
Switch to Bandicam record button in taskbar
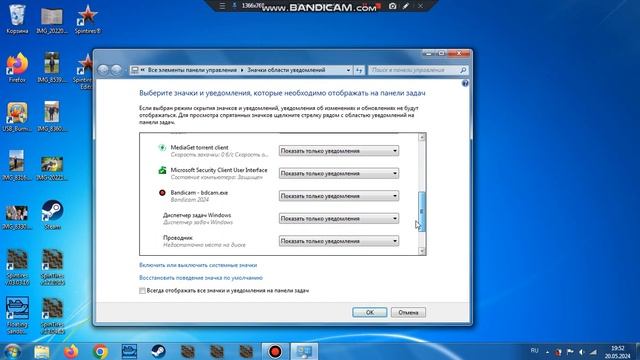275,351
